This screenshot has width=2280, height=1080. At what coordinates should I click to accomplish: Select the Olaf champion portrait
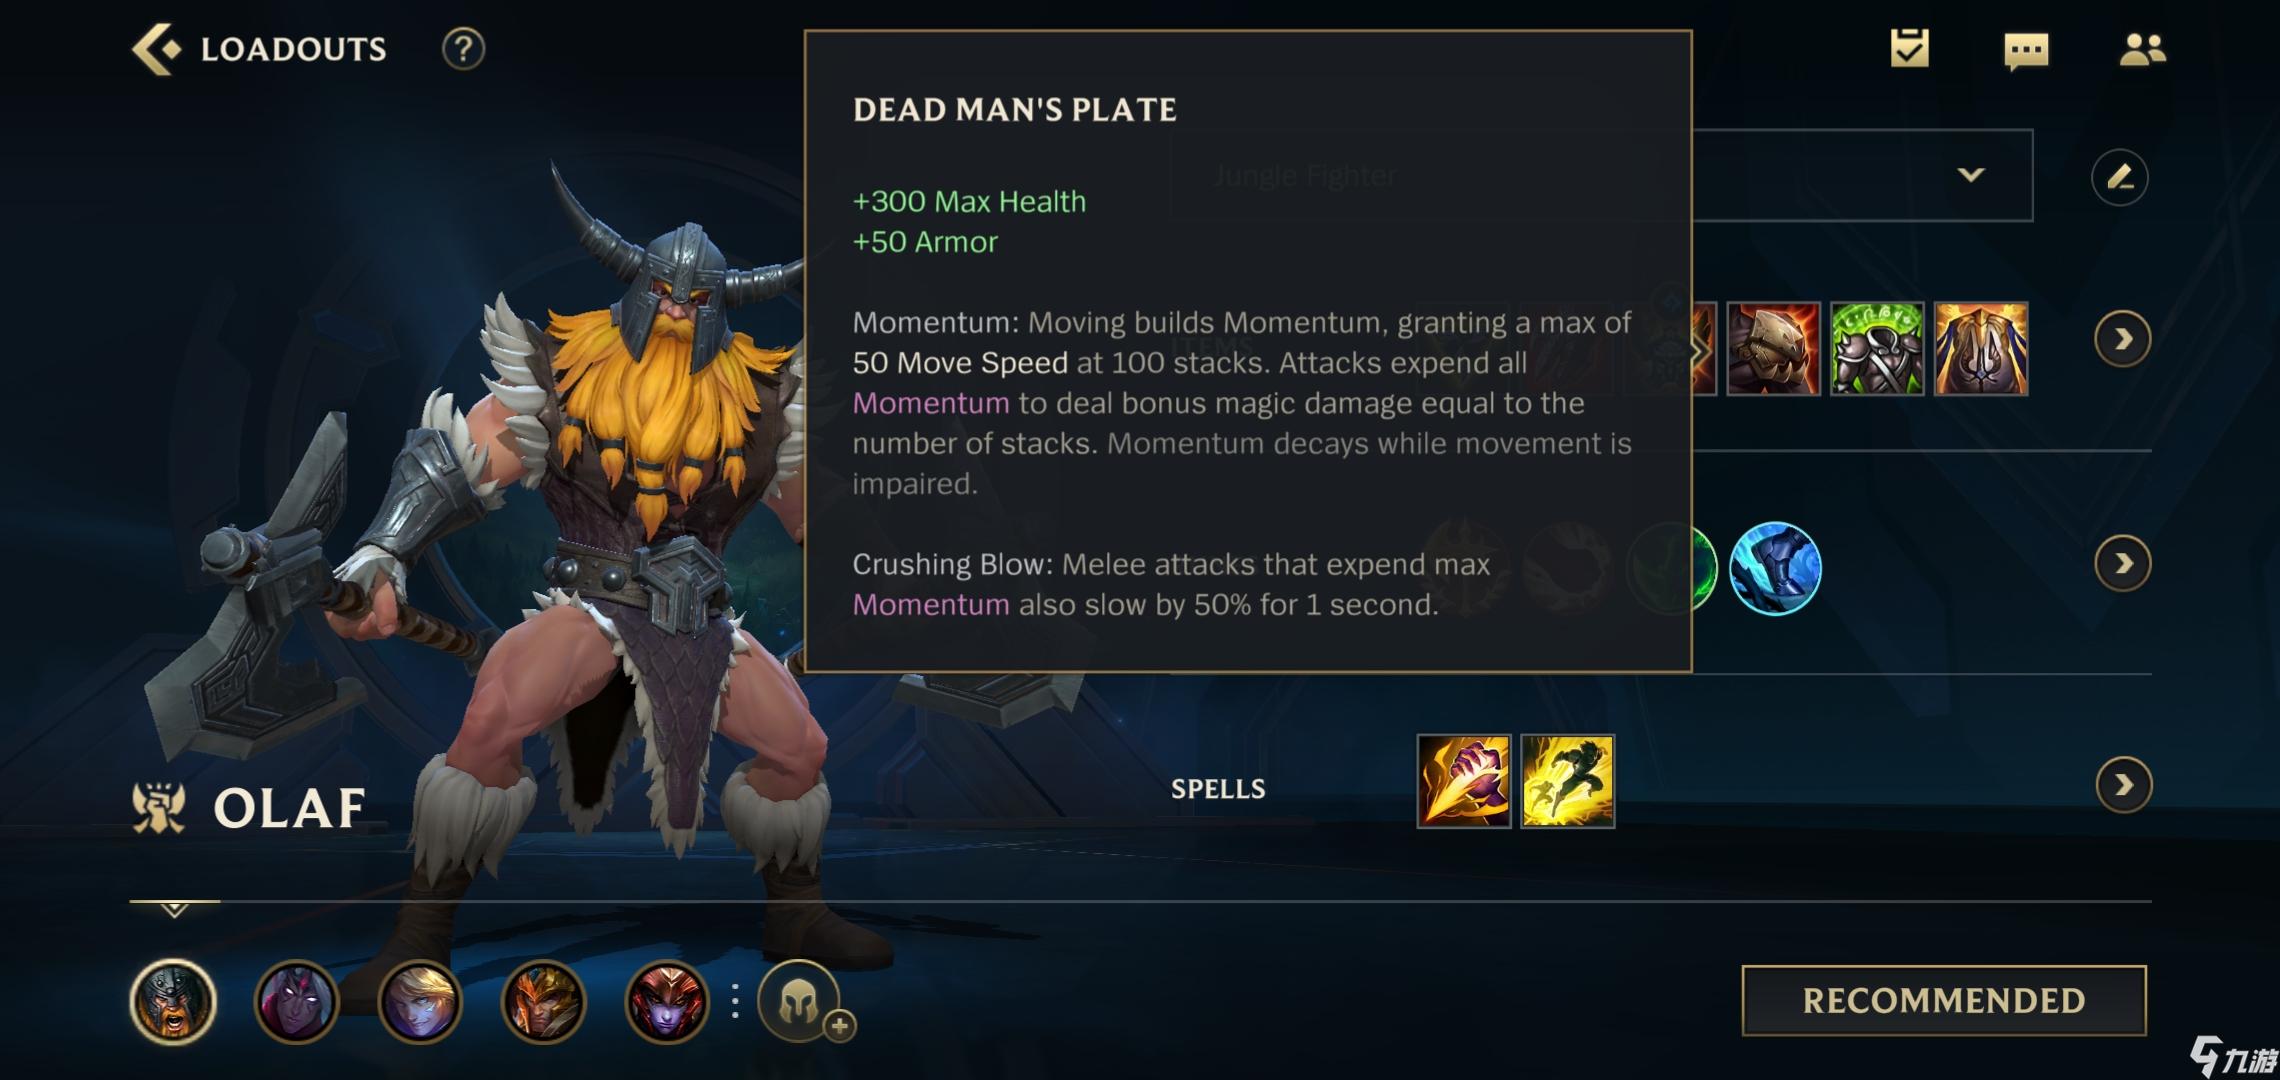coord(173,1002)
